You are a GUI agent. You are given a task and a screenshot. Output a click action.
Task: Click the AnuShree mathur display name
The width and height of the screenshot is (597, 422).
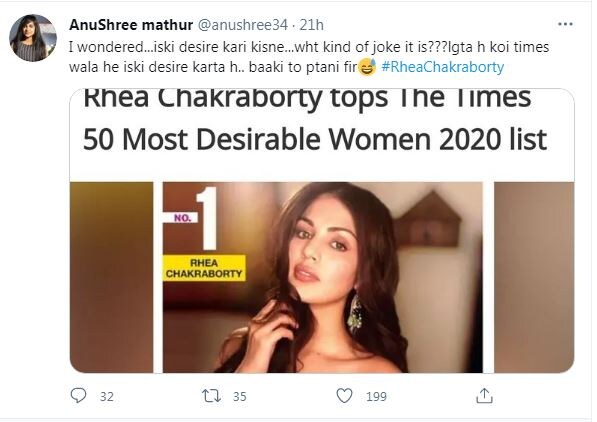131,25
